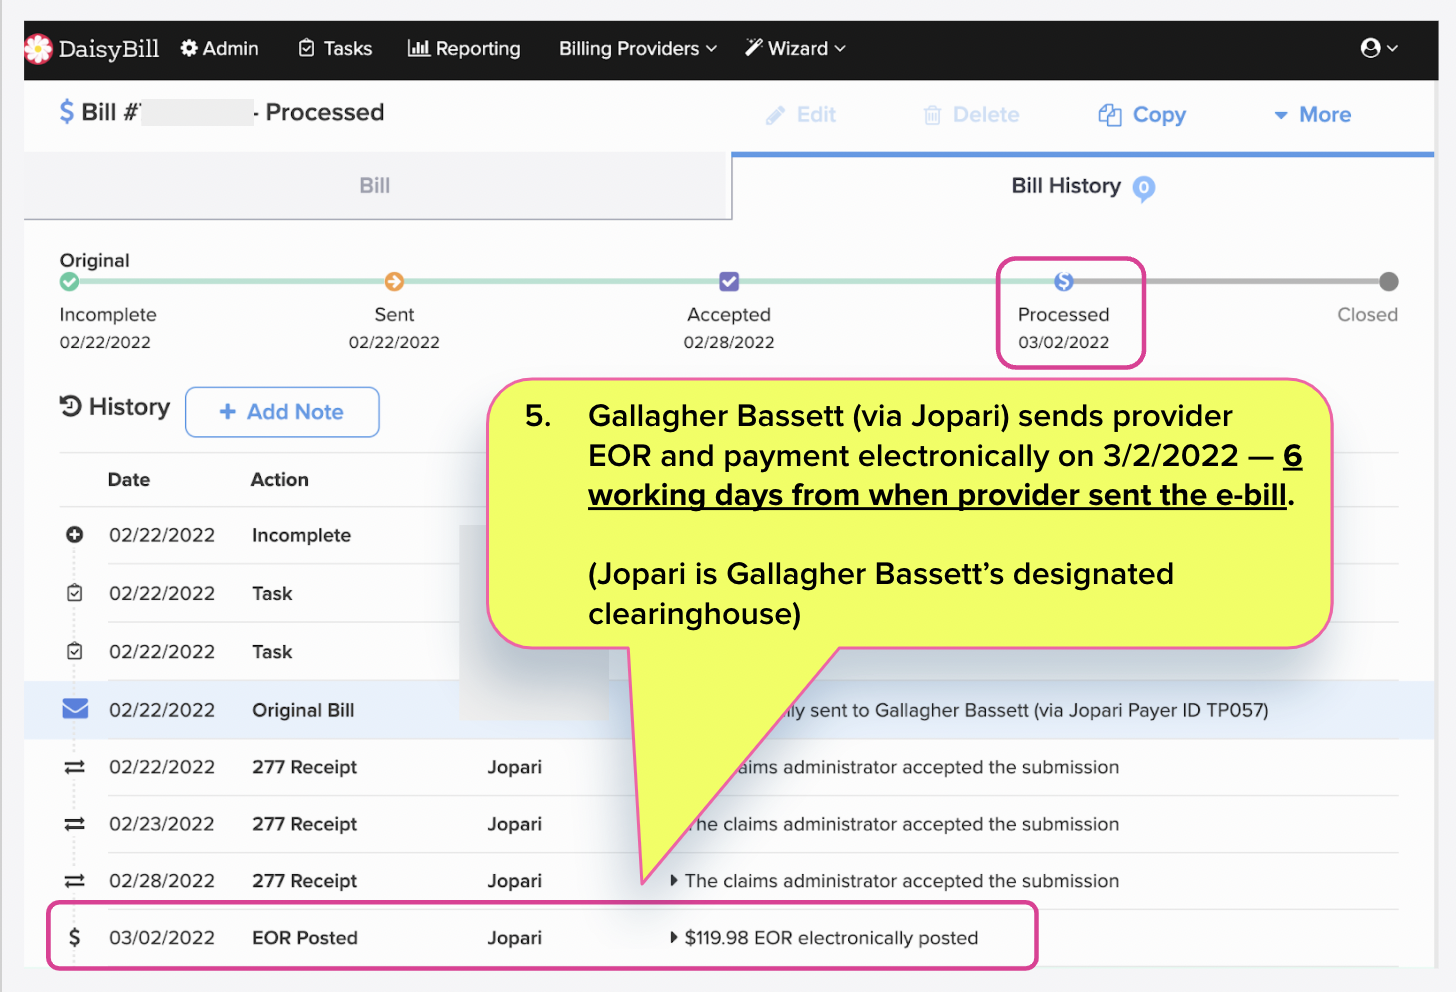
Task: Click the Accepted checkmark step on timeline
Action: pos(729,282)
